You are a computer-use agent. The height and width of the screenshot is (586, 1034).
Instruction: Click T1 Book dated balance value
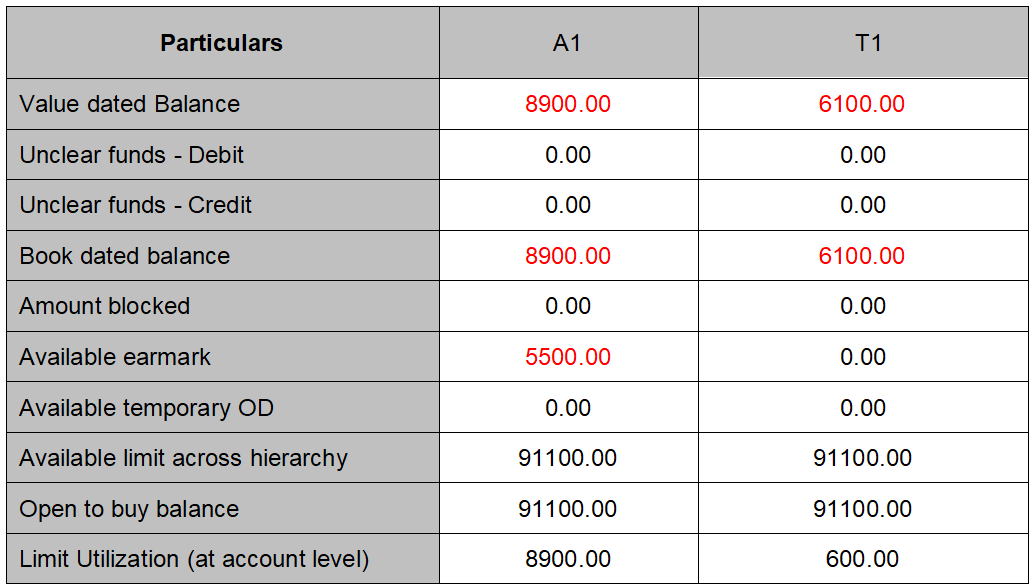point(862,256)
